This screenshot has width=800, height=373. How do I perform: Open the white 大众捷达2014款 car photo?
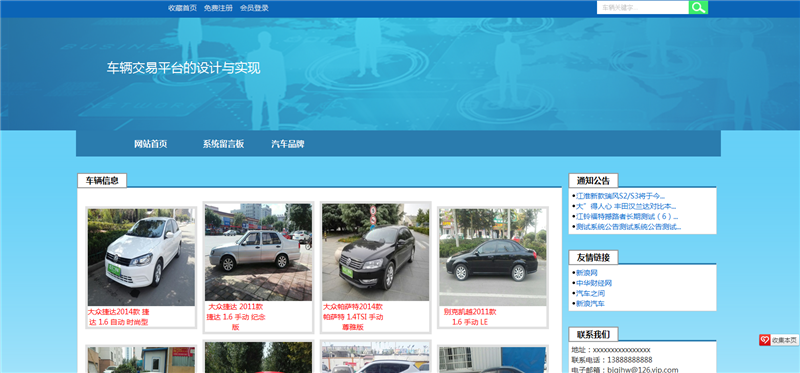141,257
